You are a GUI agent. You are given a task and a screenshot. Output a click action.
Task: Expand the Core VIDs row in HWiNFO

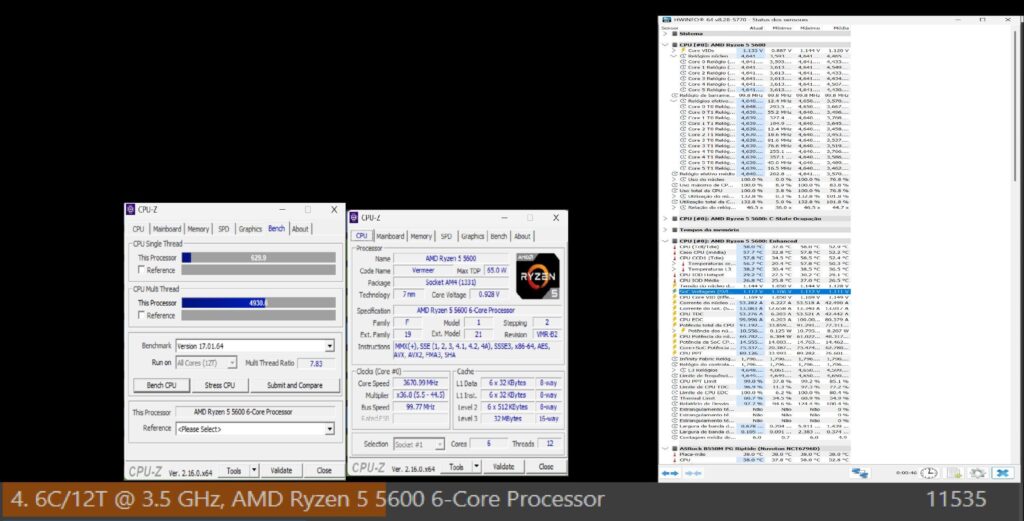675,50
